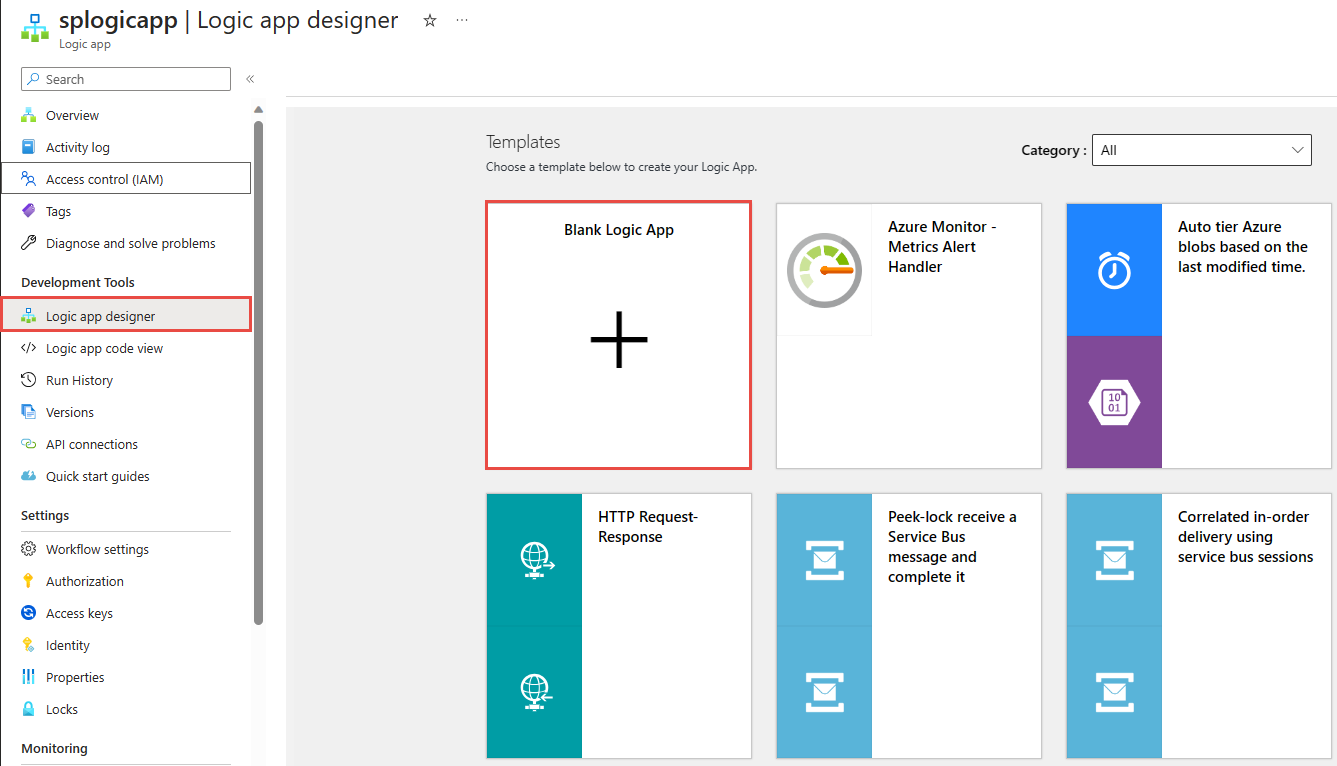
Task: Click the HTTP request globe icon
Action: (x=536, y=560)
